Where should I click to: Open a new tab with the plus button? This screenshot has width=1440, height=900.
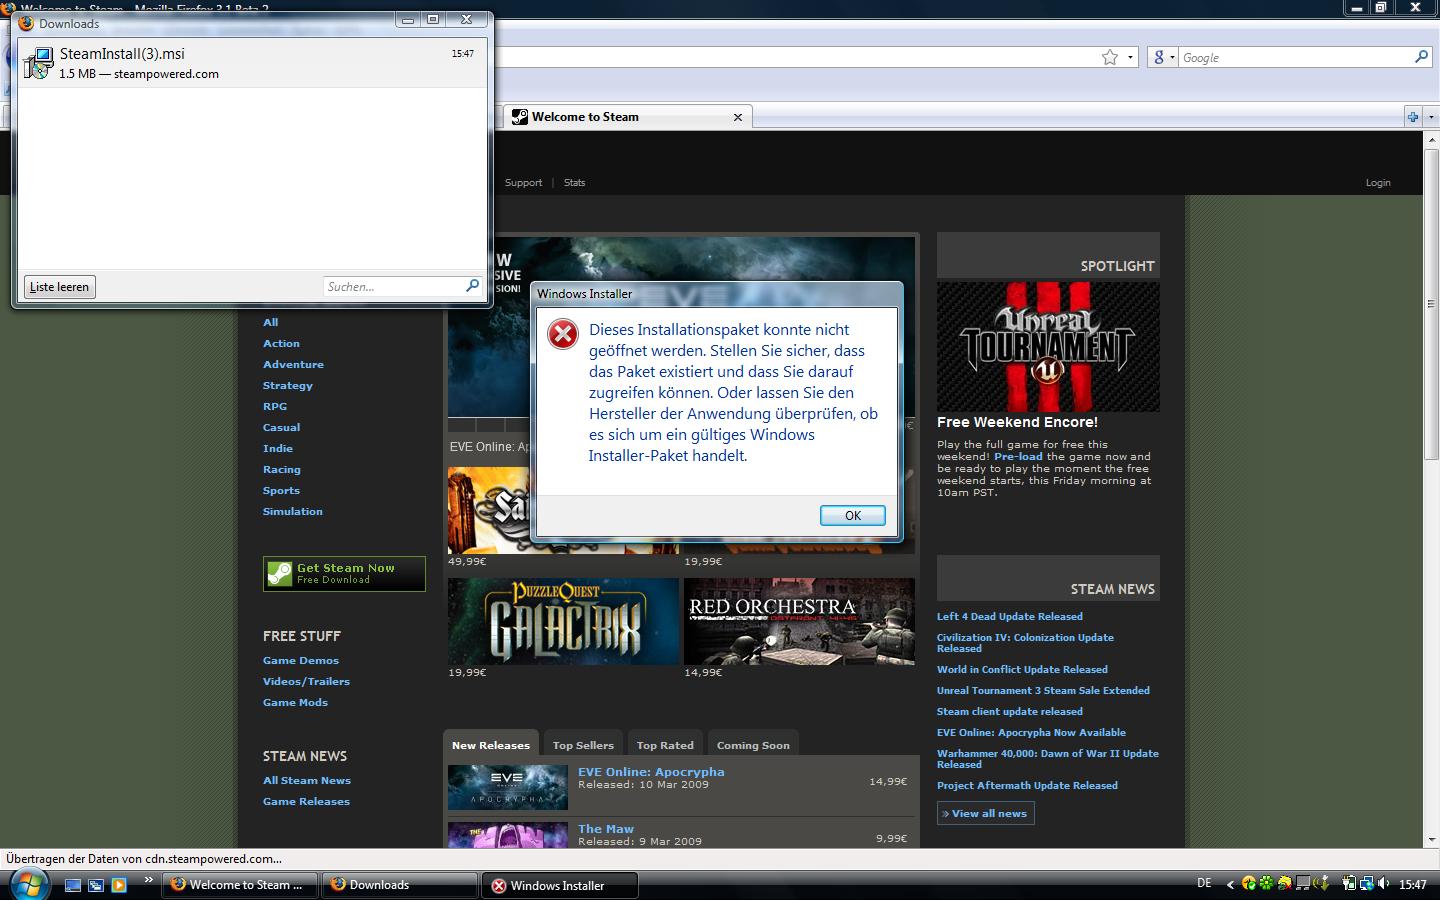pyautogui.click(x=1413, y=117)
